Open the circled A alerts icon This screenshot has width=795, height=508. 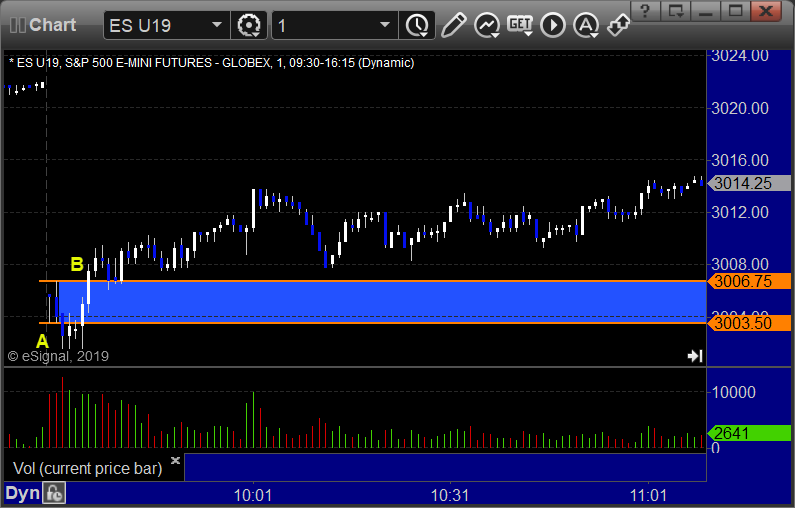pyautogui.click(x=586, y=25)
